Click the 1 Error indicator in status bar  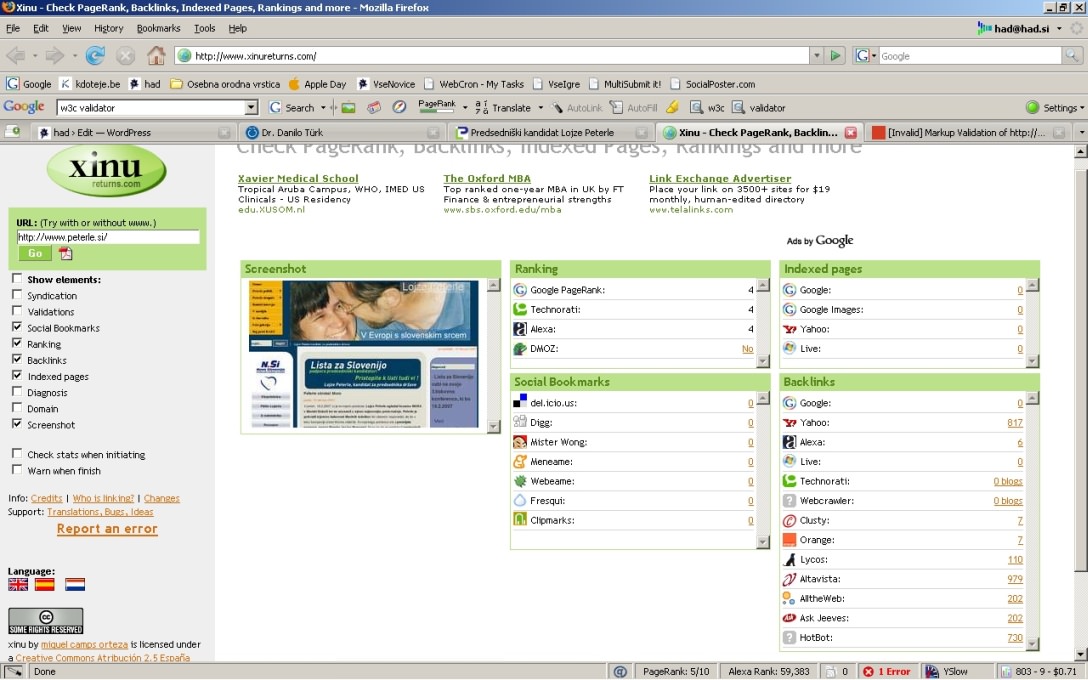click(886, 672)
